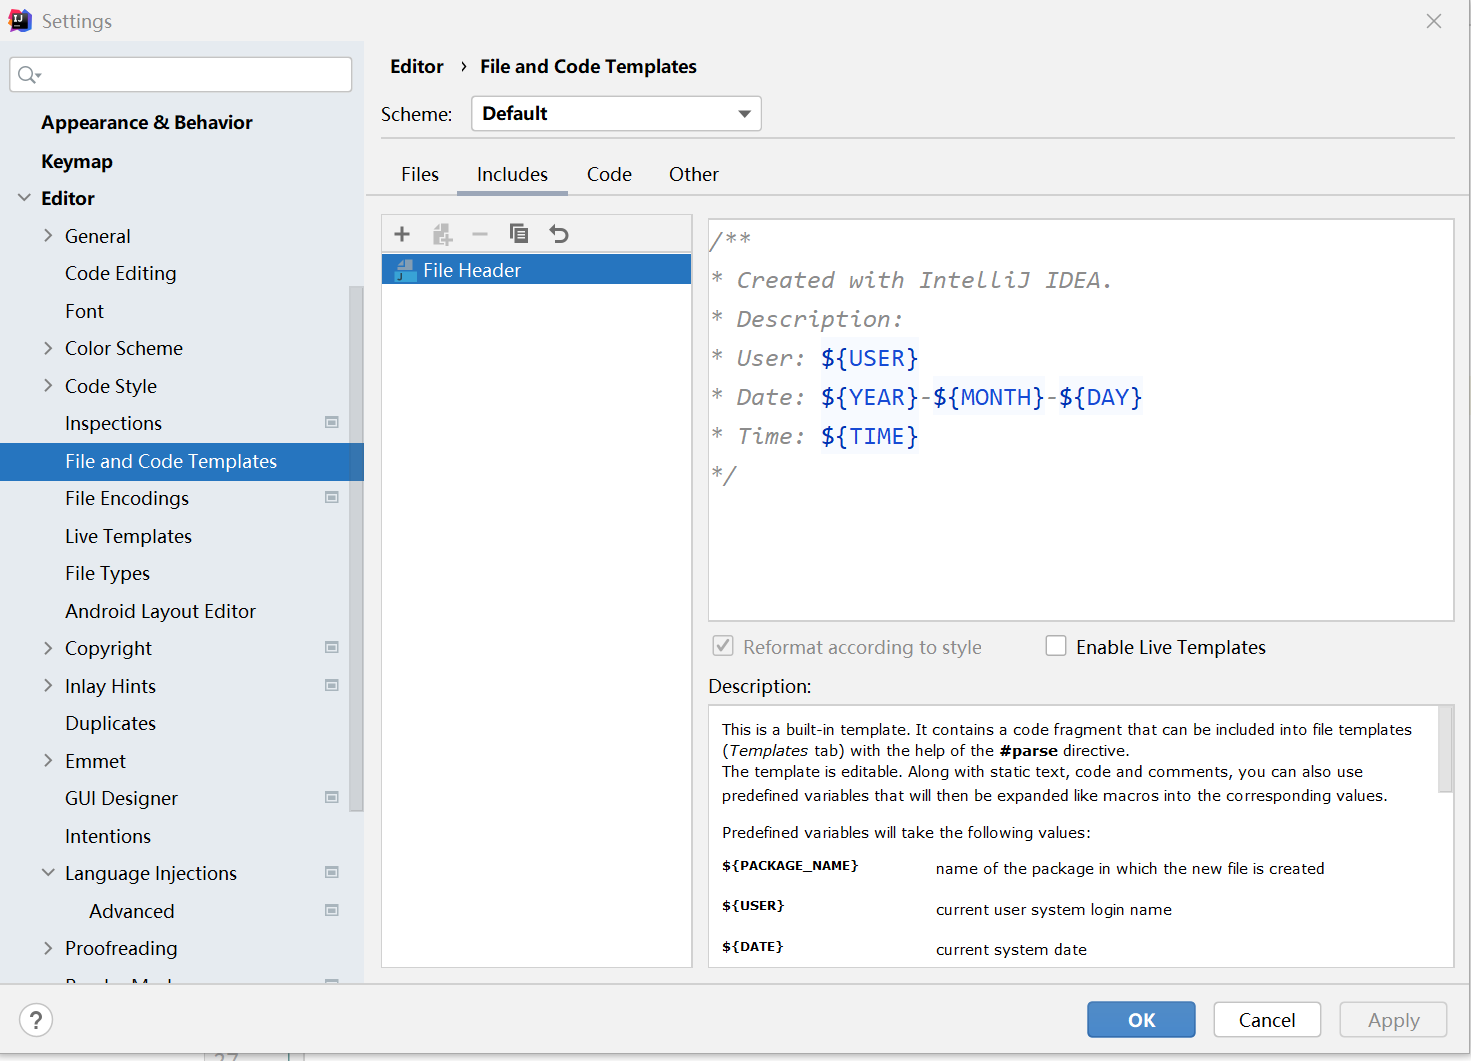Open Keymap settings
Image resolution: width=1471 pixels, height=1061 pixels.
(x=77, y=161)
